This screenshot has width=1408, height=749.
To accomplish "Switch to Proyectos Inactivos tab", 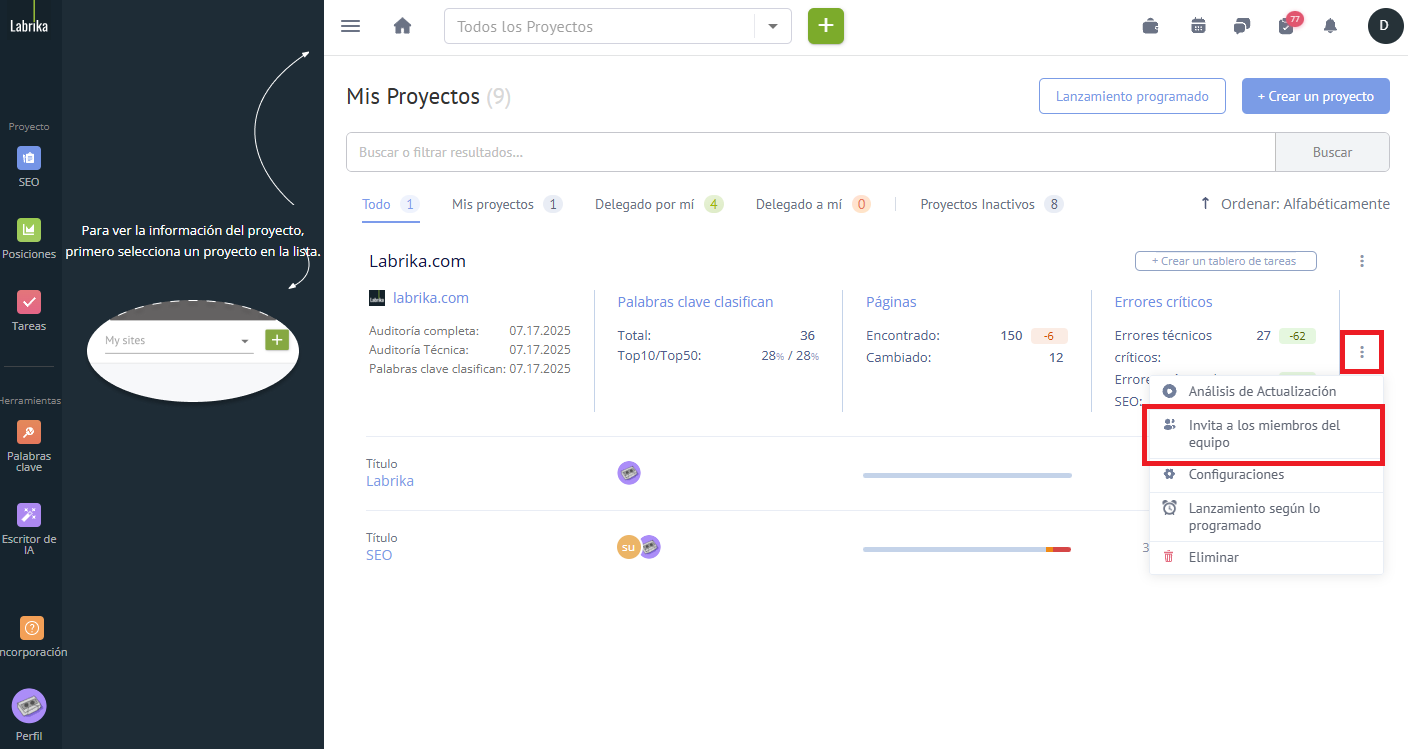I will pyautogui.click(x=992, y=204).
